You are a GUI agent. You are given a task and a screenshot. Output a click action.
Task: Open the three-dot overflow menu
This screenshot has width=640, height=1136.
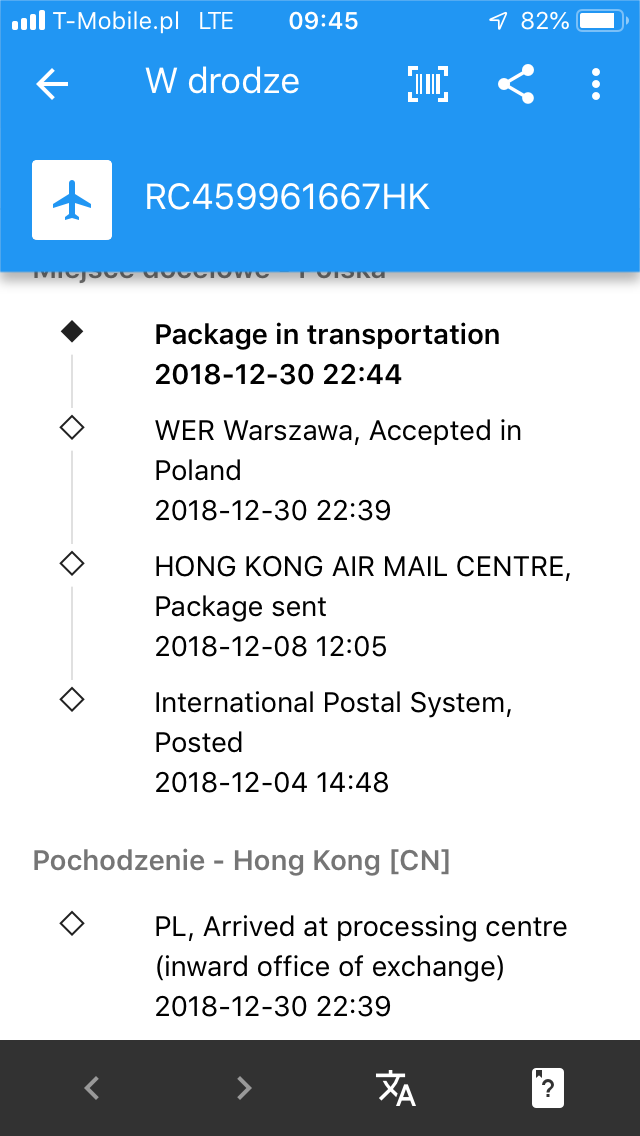tap(596, 84)
